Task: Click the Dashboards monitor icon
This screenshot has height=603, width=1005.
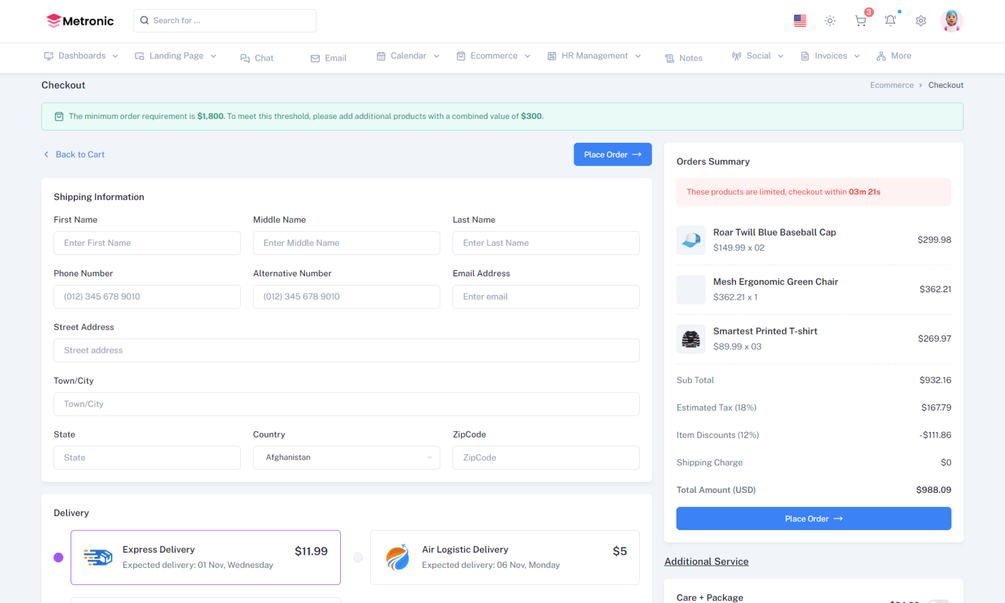Action: (x=49, y=56)
